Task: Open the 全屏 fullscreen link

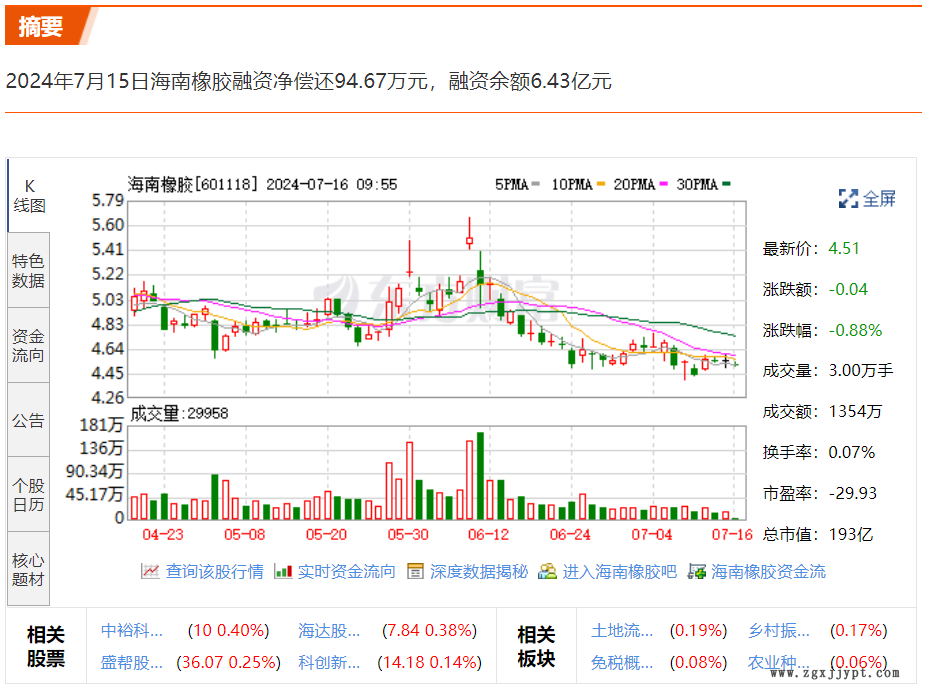Action: (879, 199)
